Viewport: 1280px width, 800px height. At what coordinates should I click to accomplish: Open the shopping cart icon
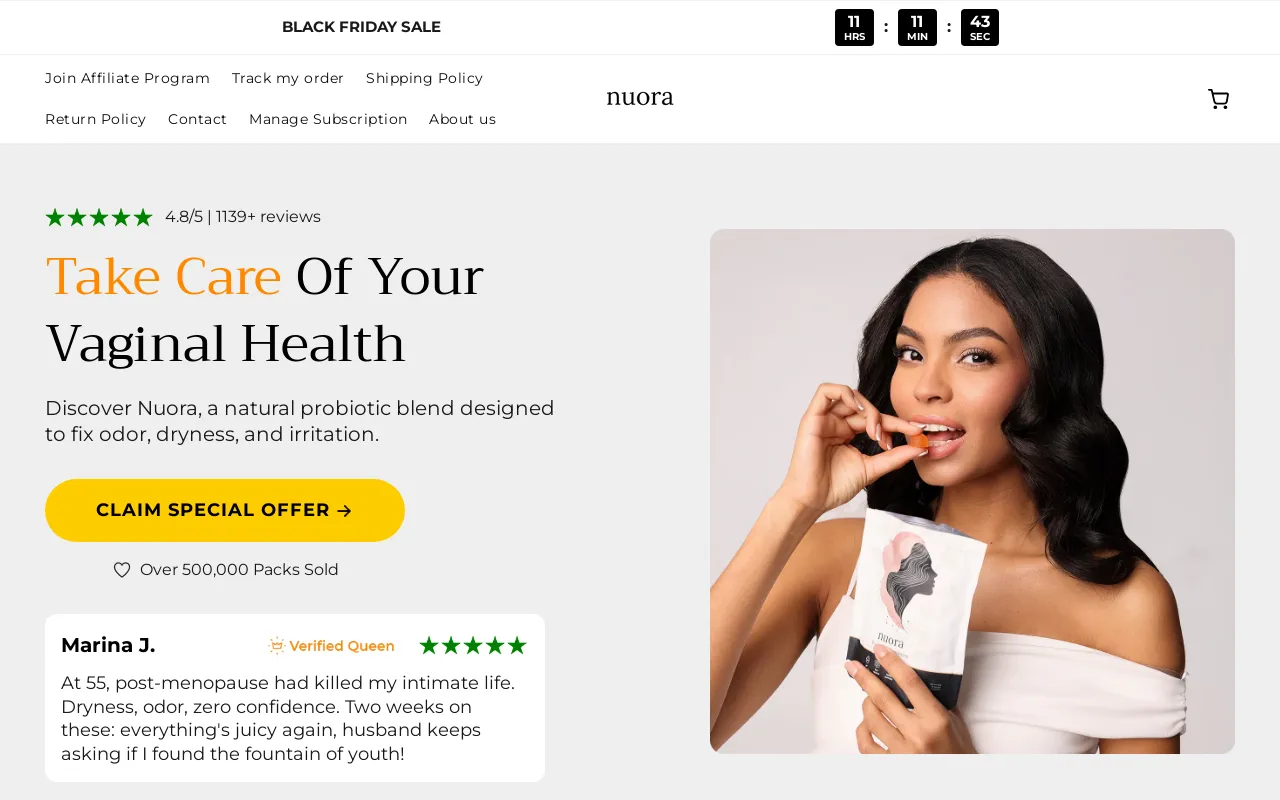(x=1218, y=99)
